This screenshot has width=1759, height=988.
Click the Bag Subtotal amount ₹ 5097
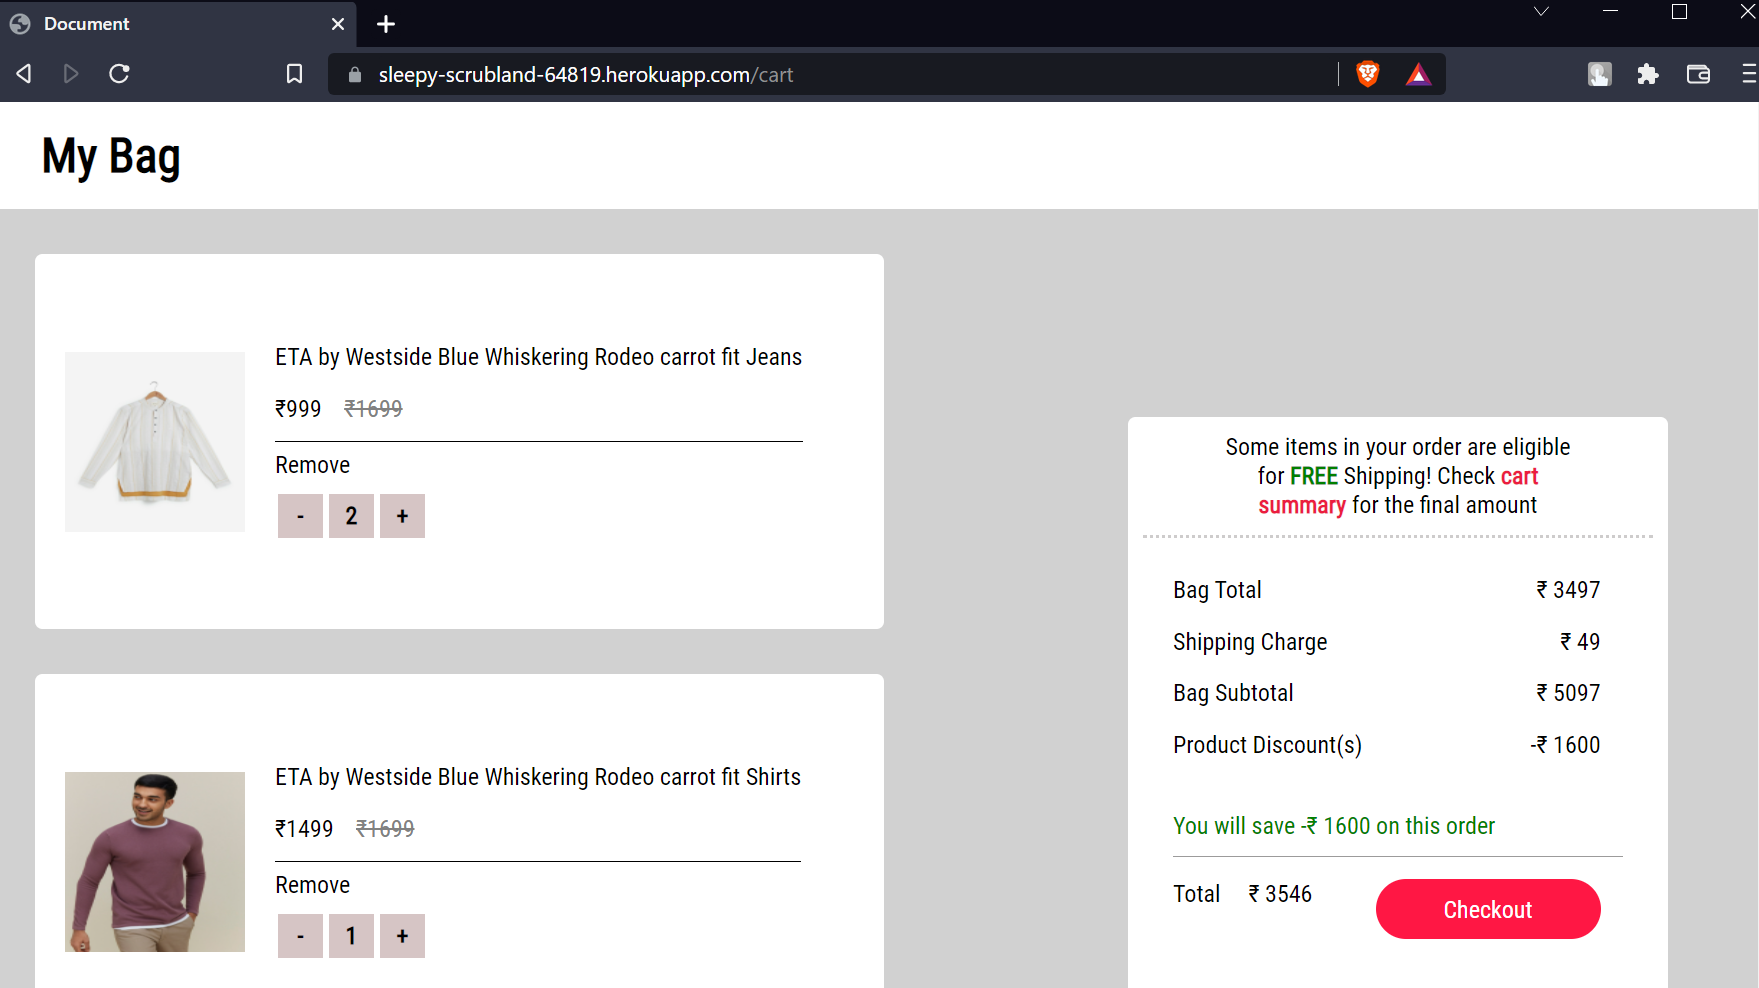[x=1568, y=693]
